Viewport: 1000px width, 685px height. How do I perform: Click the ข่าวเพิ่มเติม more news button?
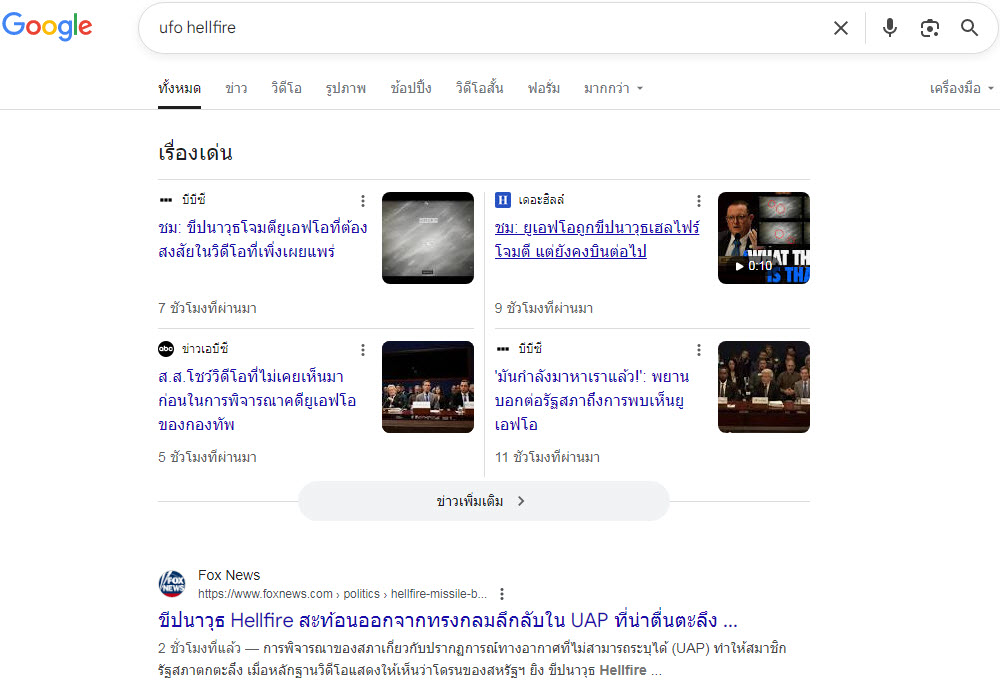pos(483,501)
